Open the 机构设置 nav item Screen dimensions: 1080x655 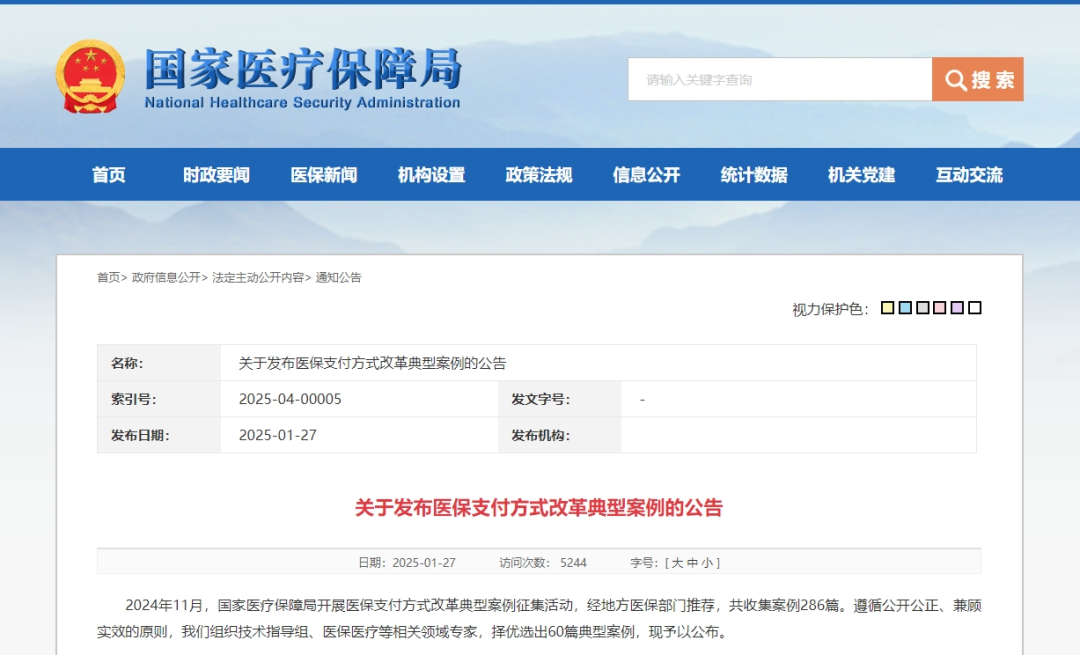coord(431,175)
